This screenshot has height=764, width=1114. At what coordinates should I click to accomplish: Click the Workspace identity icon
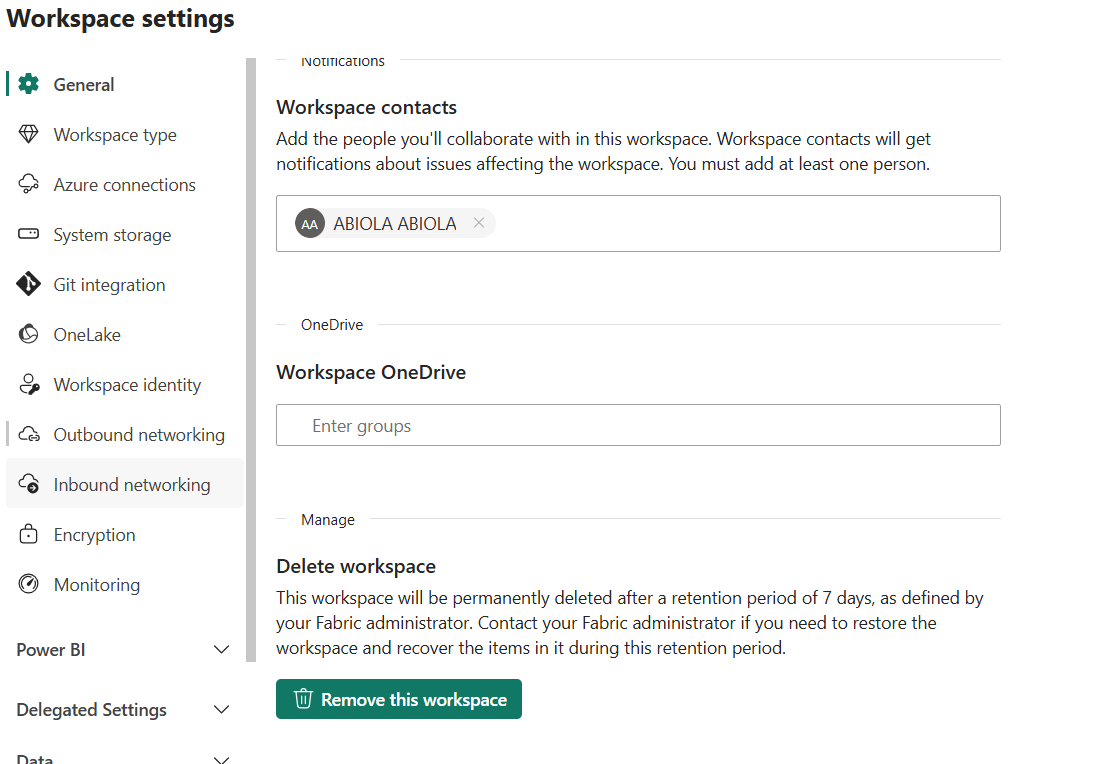point(29,385)
